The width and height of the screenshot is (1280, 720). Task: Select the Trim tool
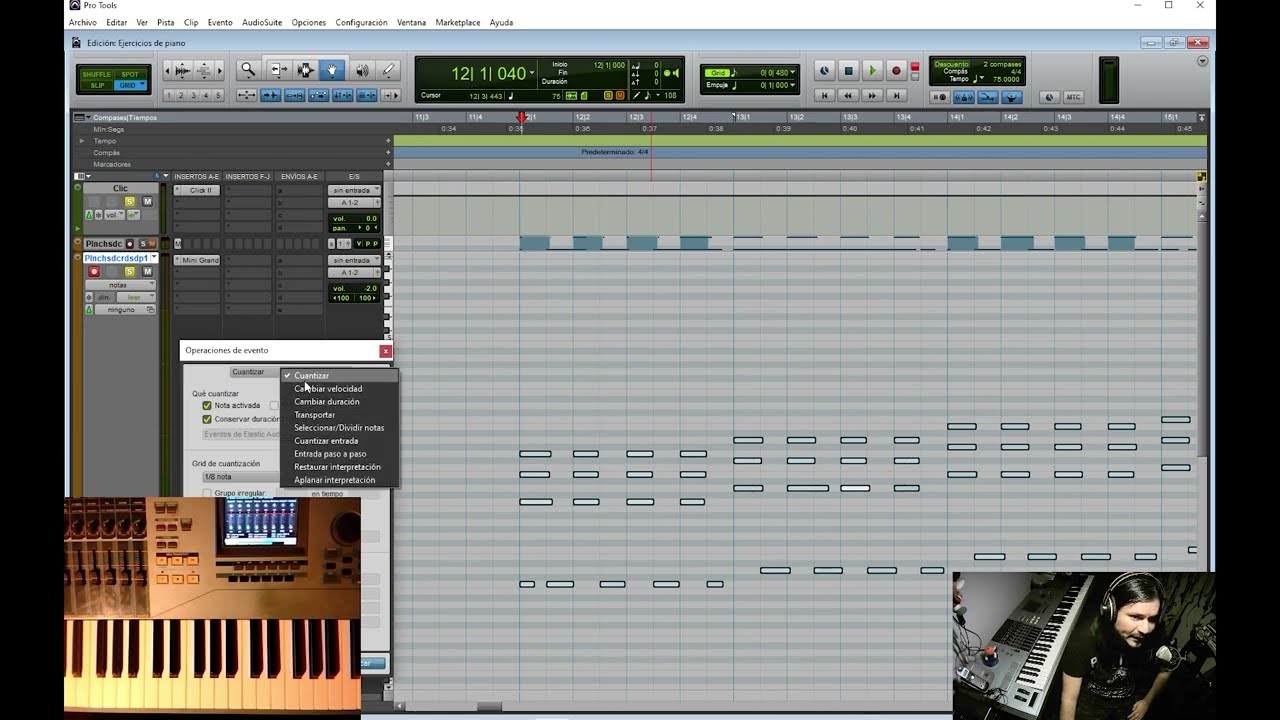tap(279, 70)
